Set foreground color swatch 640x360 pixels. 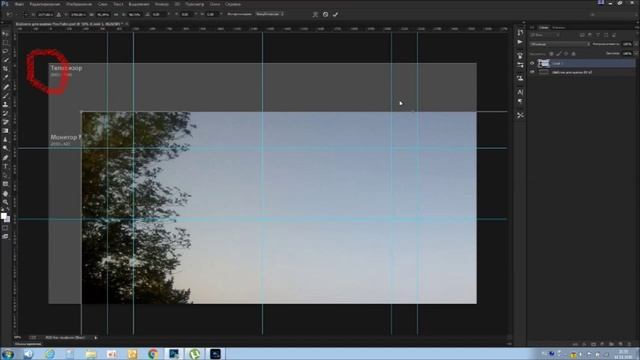click(4, 216)
